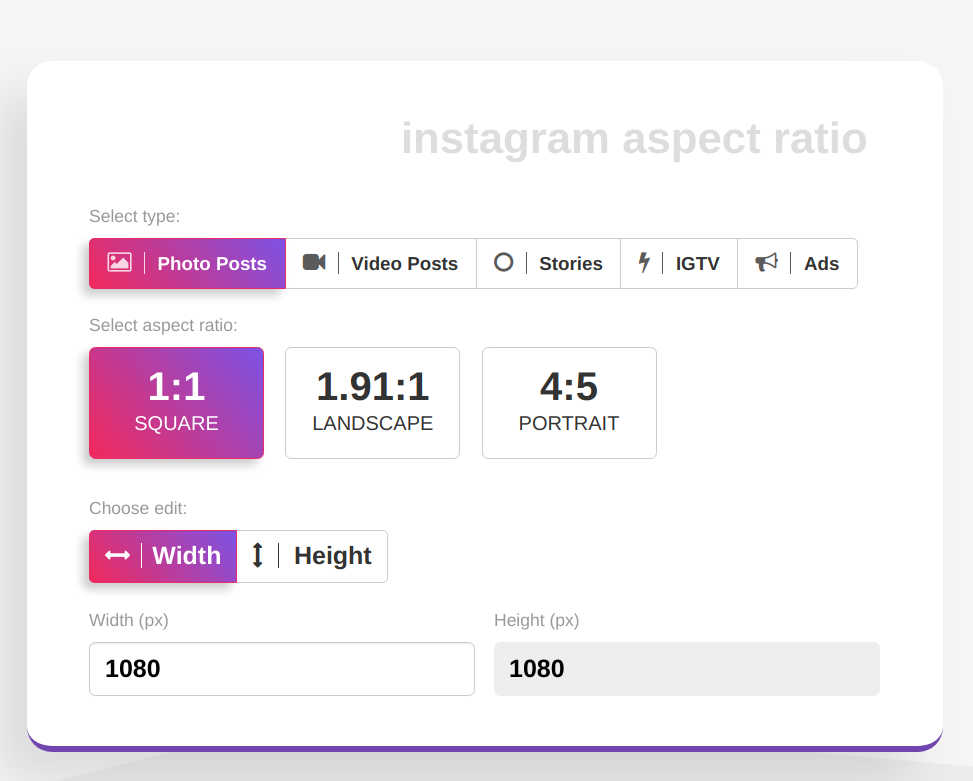Screen dimensions: 973x781
Task: Pick the 4:5 Portrait aspect ratio
Action: coord(569,403)
